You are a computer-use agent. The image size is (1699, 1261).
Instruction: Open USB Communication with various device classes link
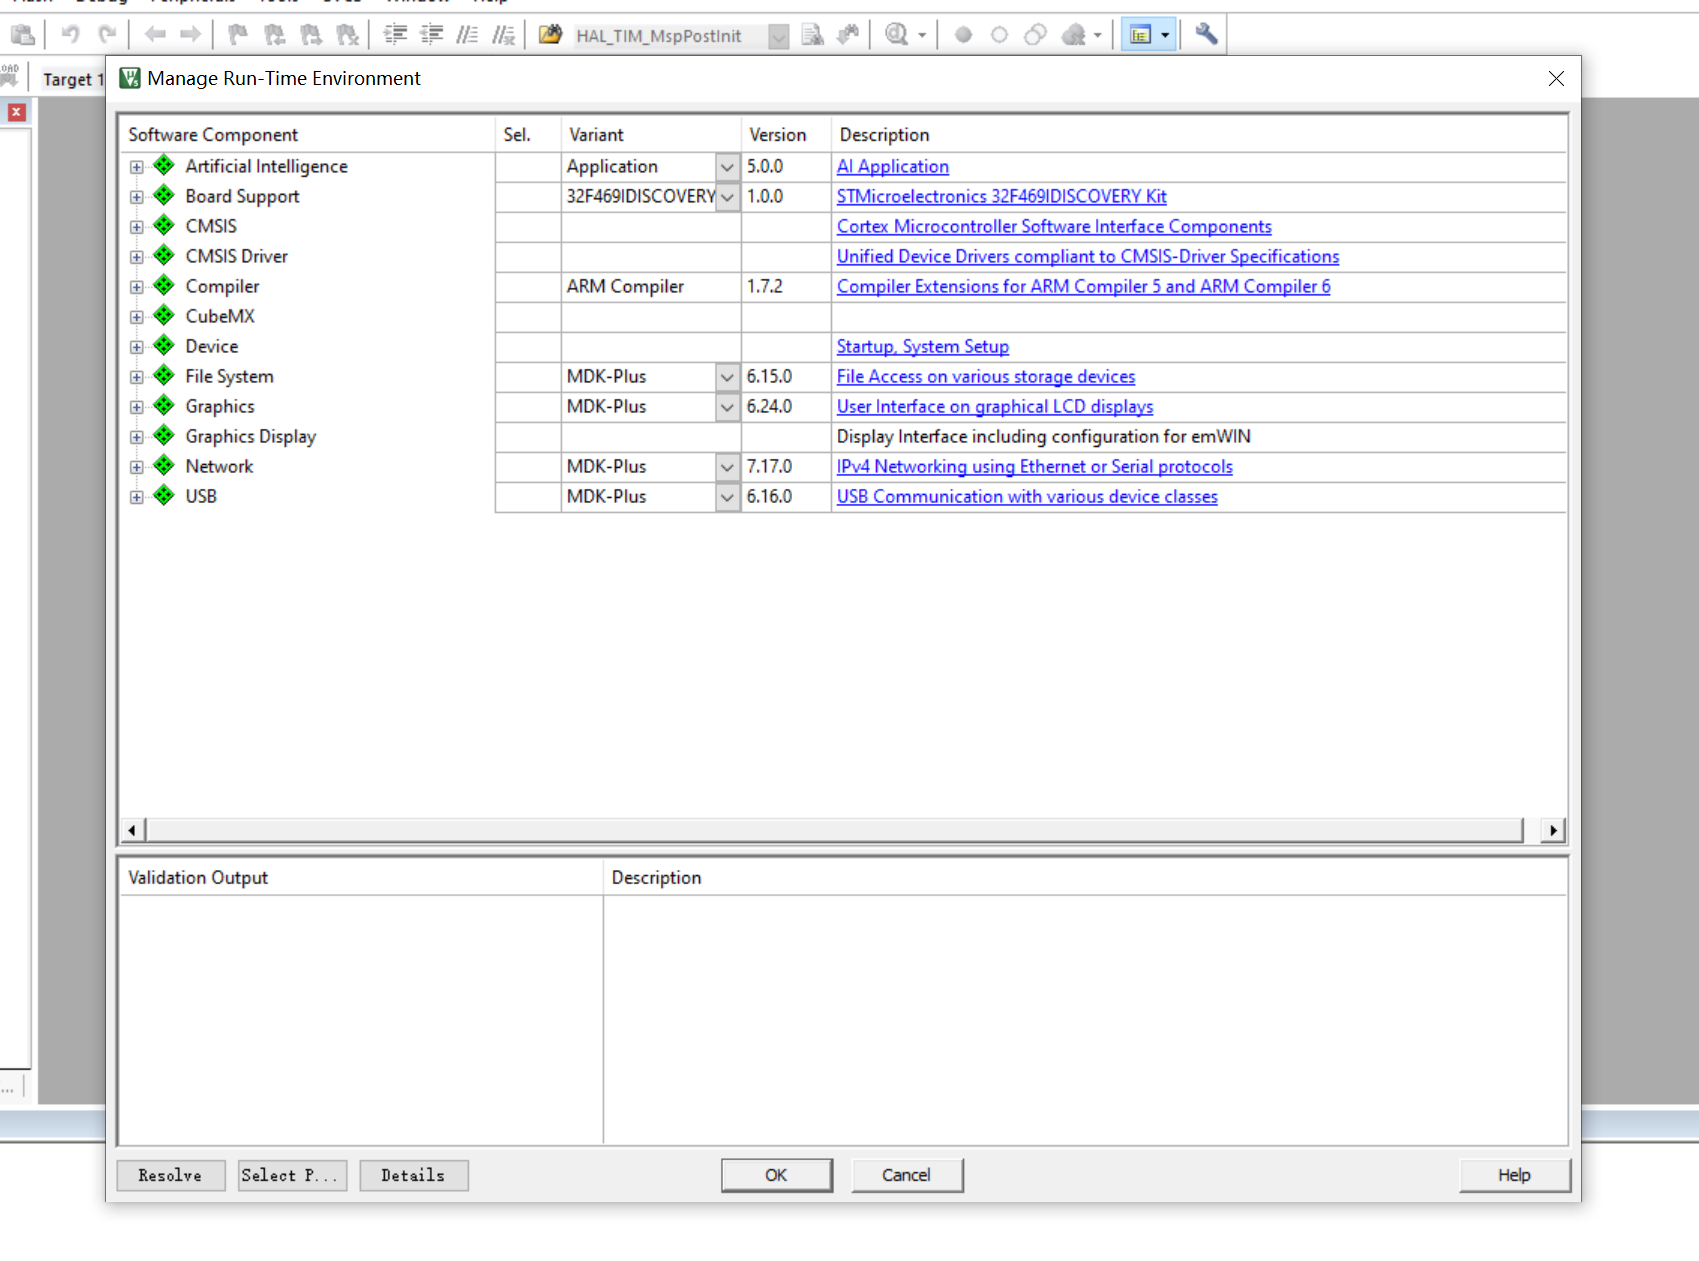[x=1027, y=497]
